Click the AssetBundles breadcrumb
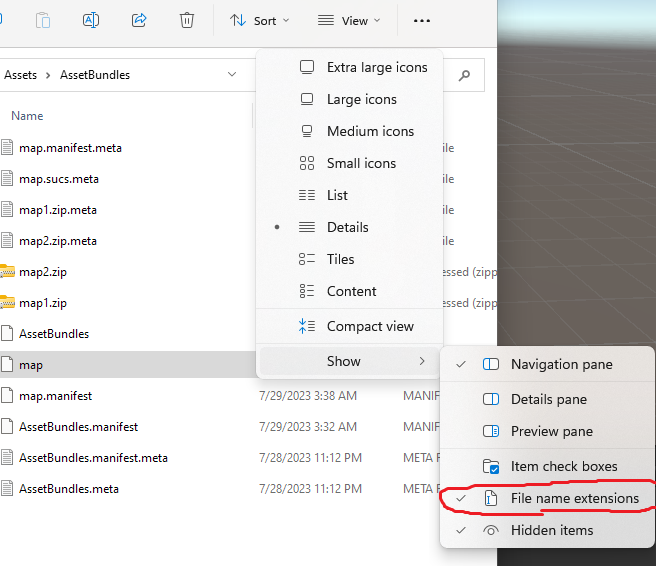This screenshot has height=566, width=656. coord(95,75)
